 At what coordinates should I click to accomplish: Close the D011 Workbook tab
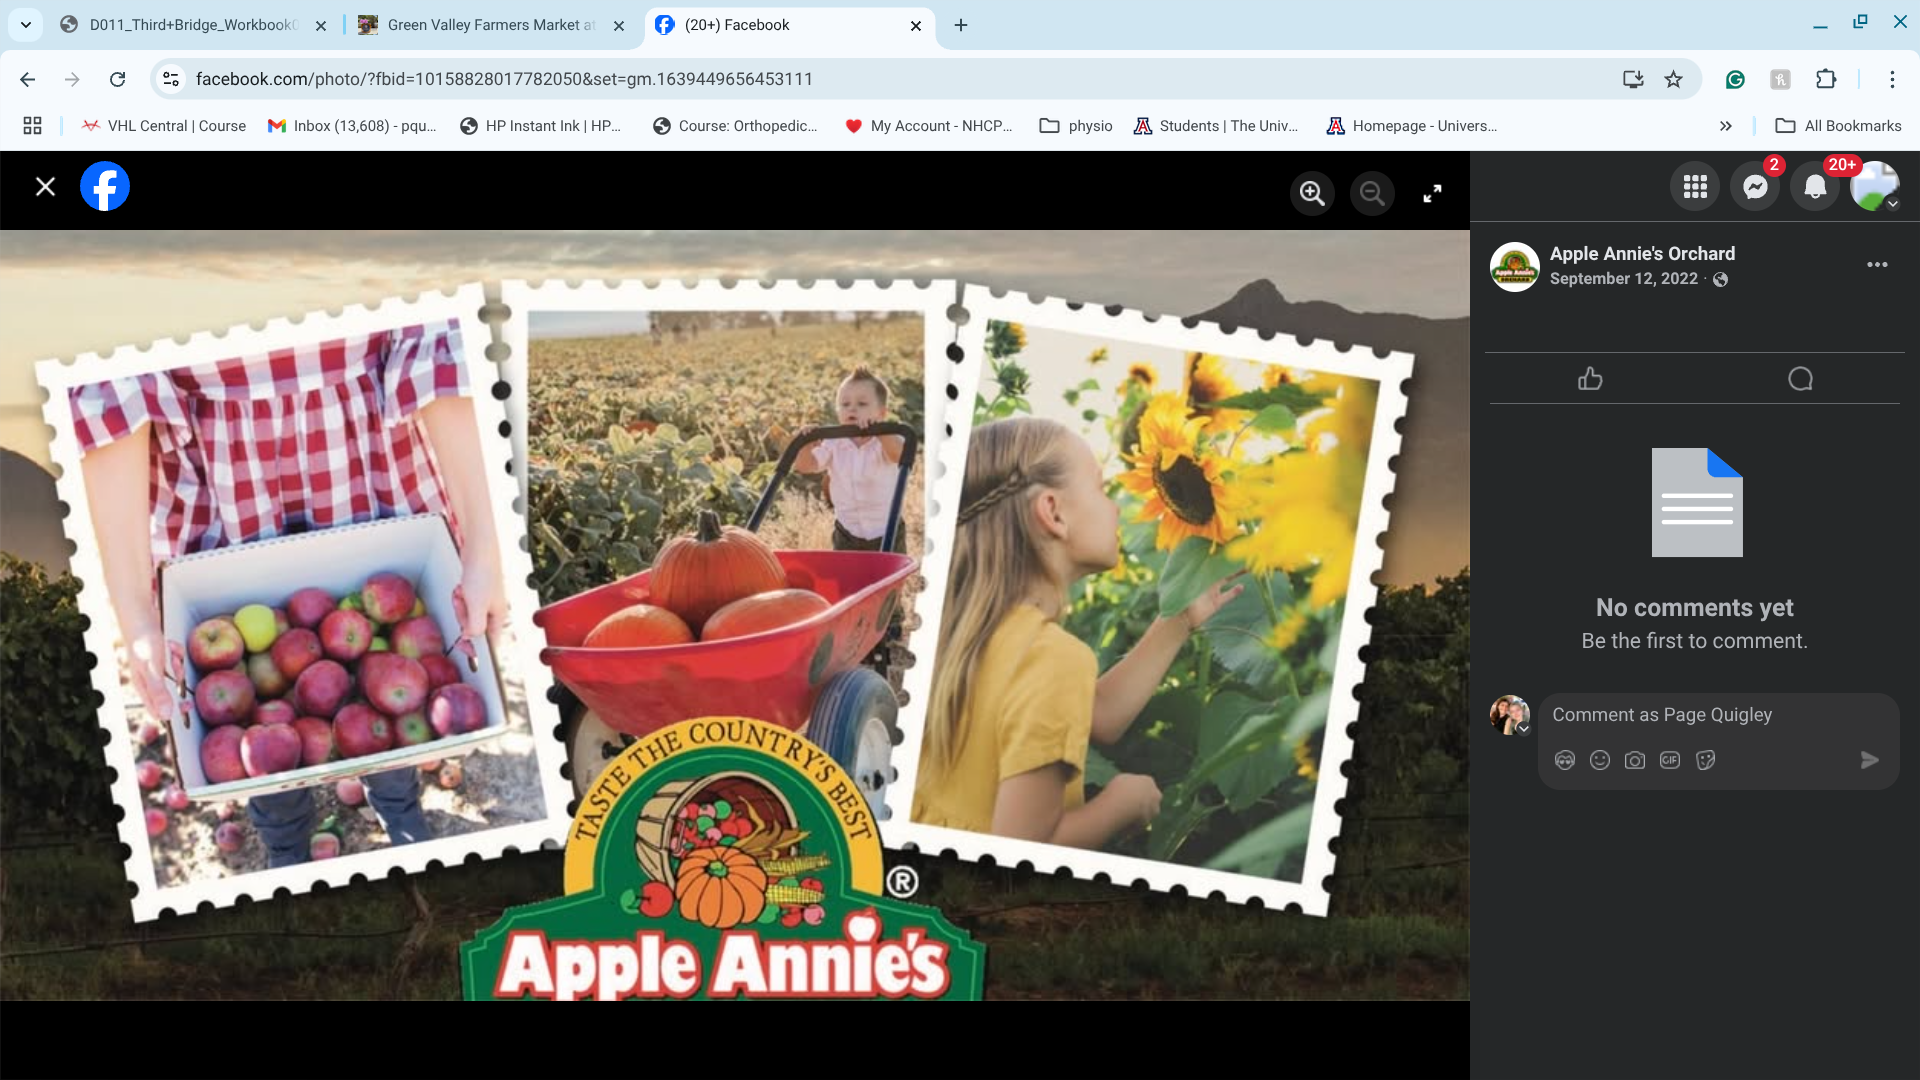pyautogui.click(x=321, y=26)
